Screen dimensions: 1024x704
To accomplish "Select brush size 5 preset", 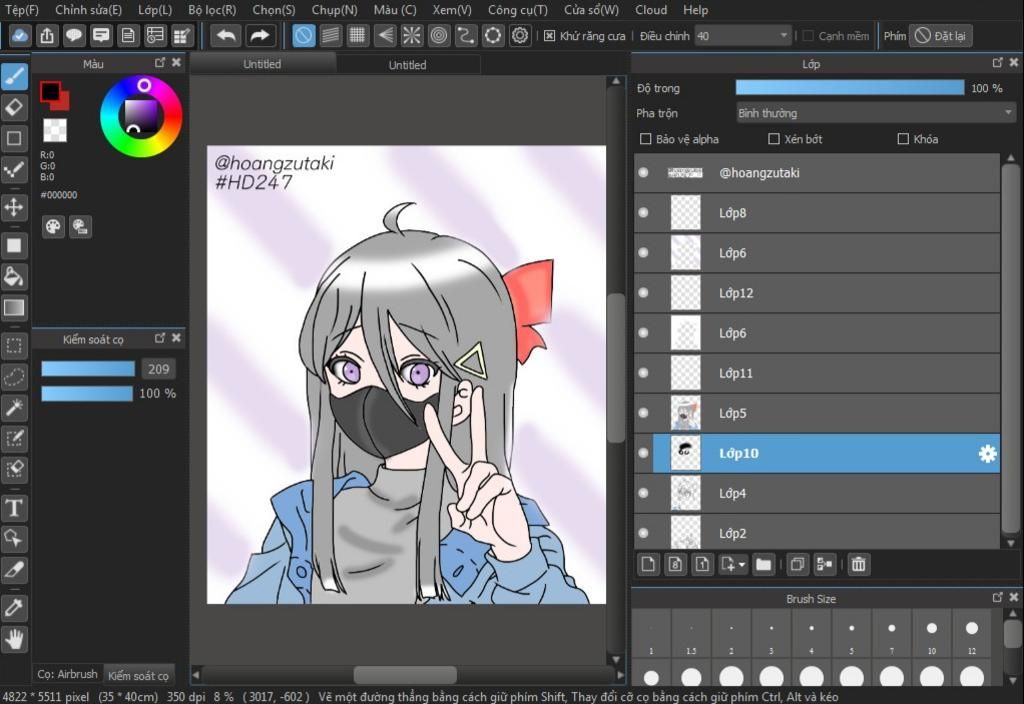I will click(x=852, y=635).
